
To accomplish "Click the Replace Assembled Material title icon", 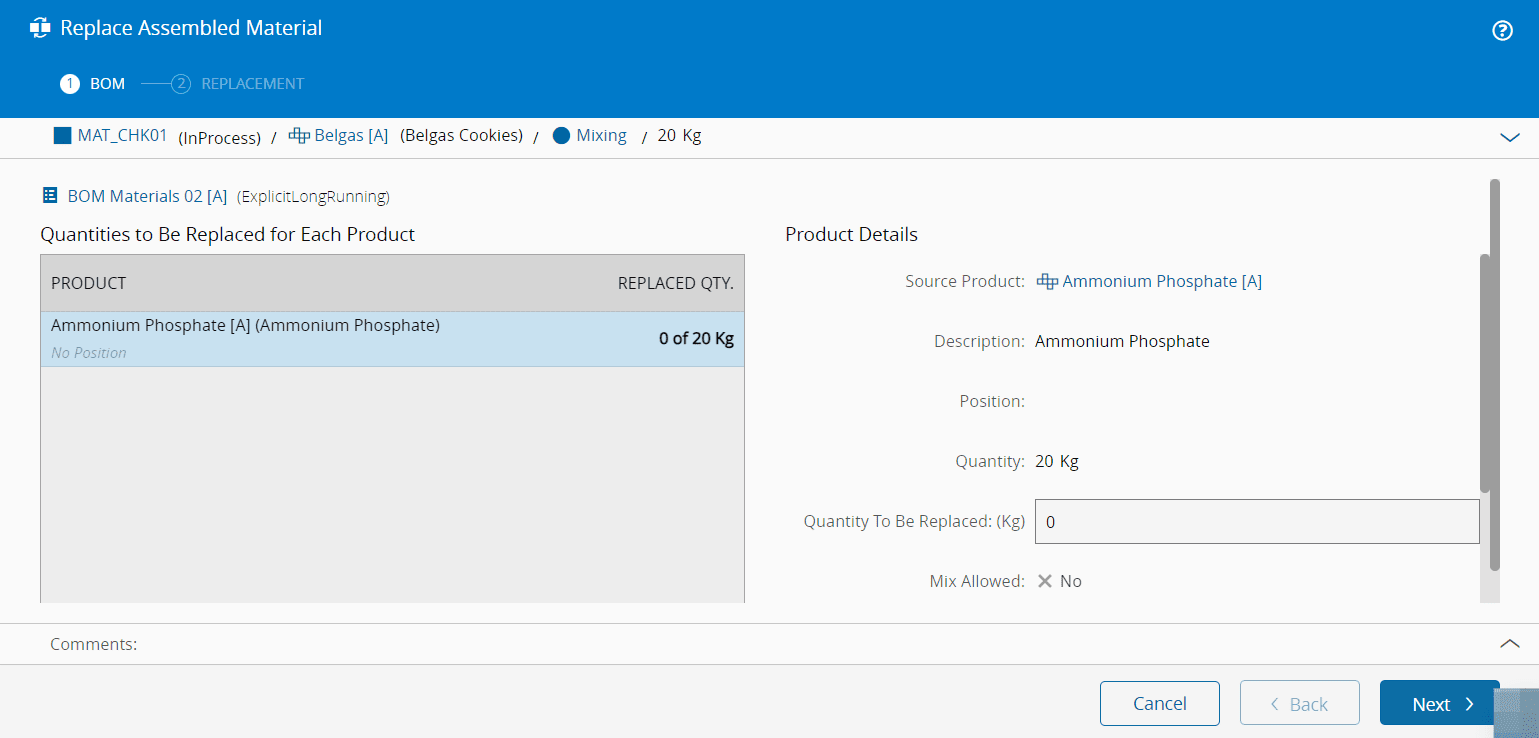I will (40, 28).
